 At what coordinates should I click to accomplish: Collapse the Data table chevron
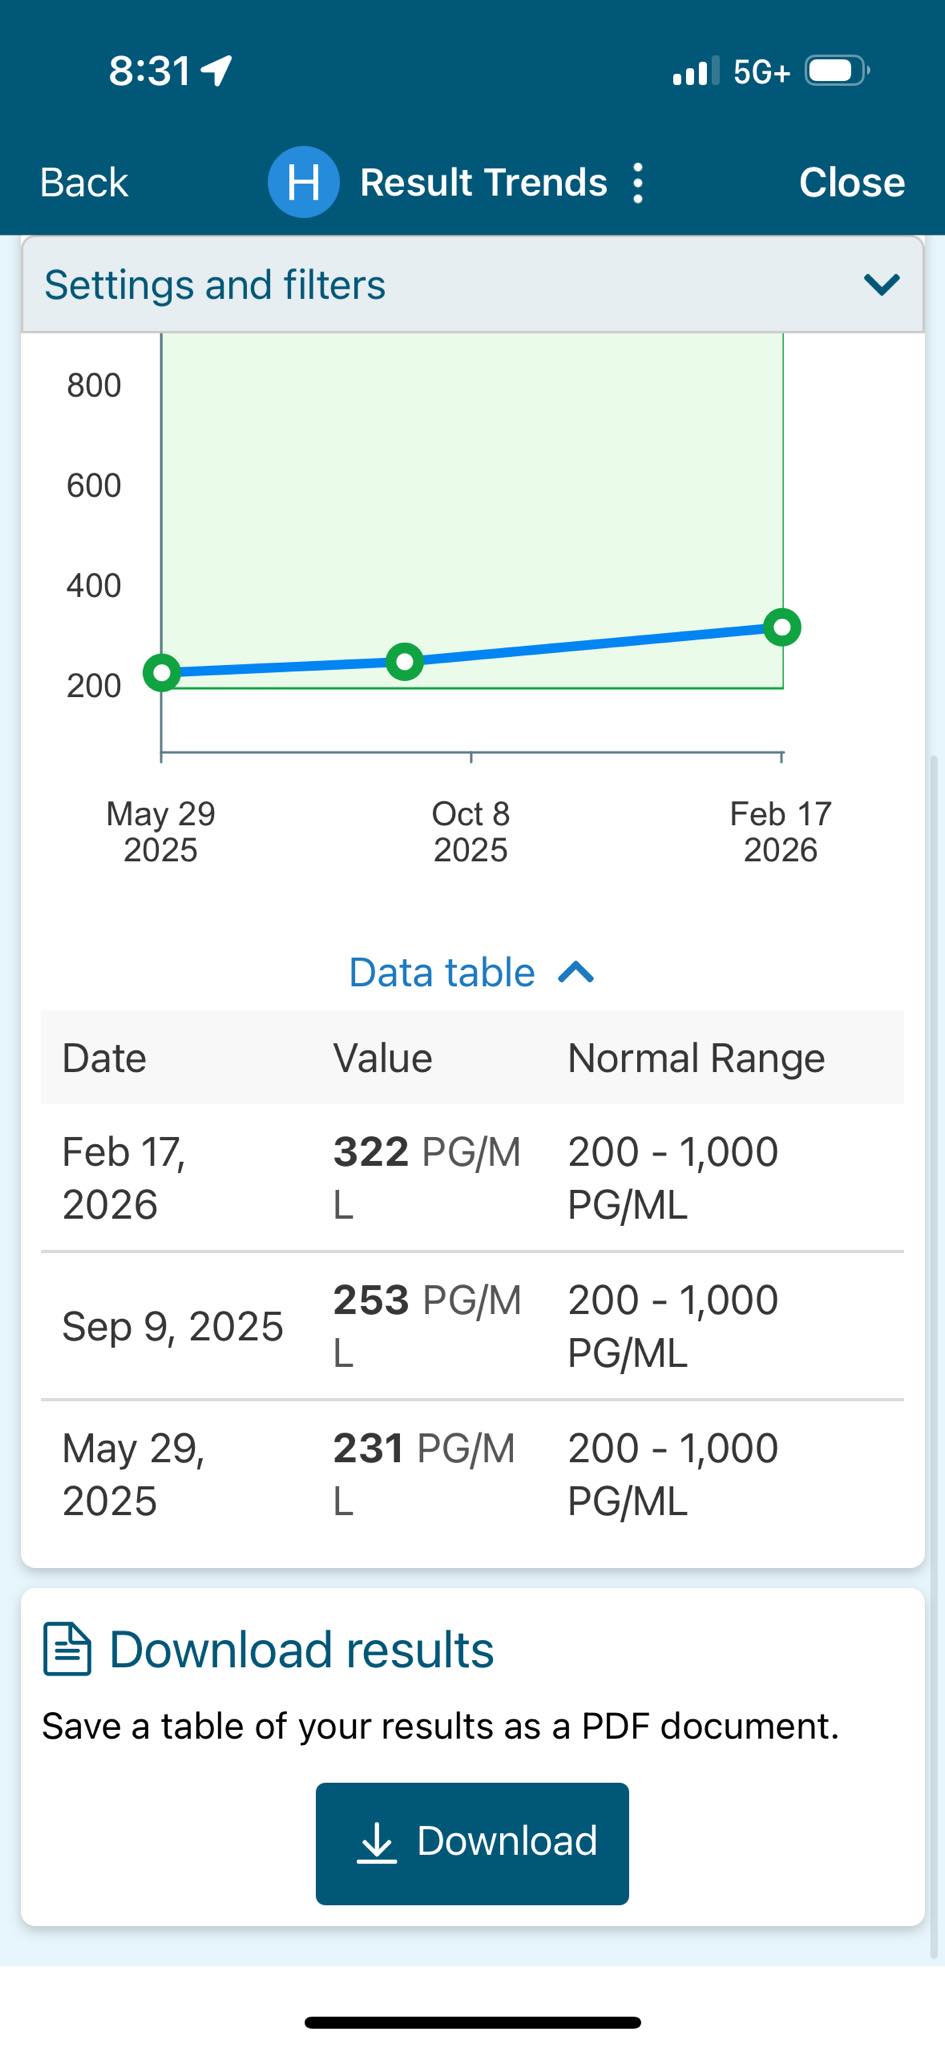576,972
